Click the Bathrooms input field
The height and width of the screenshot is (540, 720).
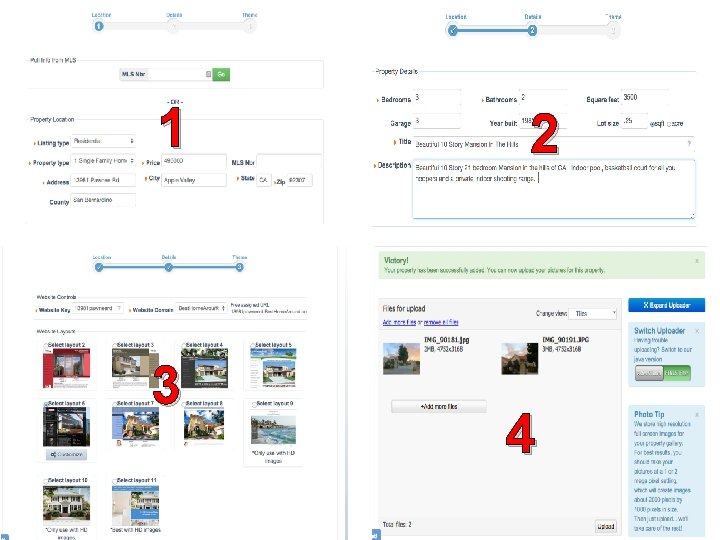(543, 98)
